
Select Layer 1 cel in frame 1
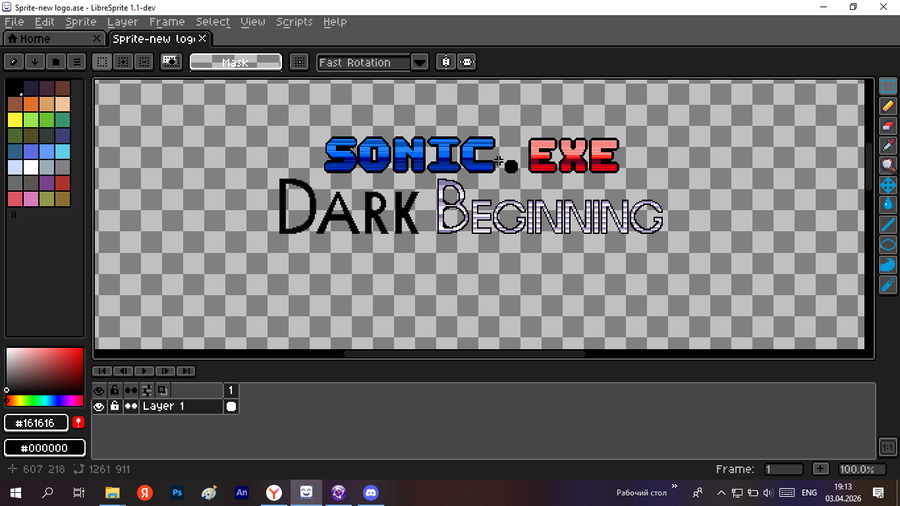pos(231,407)
